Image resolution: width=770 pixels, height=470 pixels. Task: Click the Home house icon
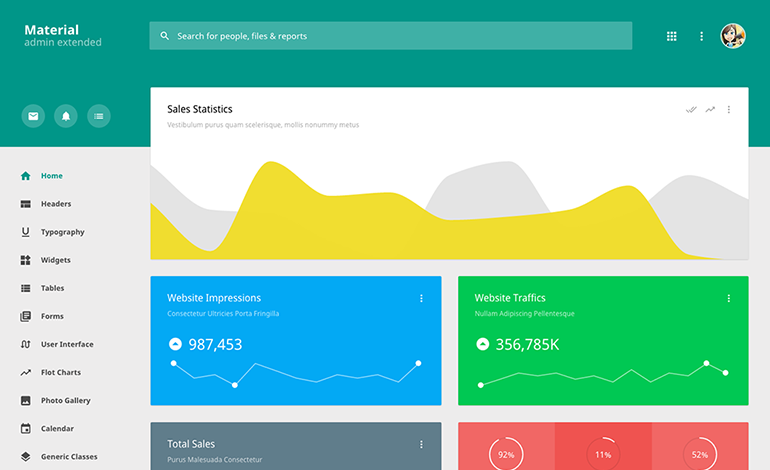pyautogui.click(x=26, y=176)
